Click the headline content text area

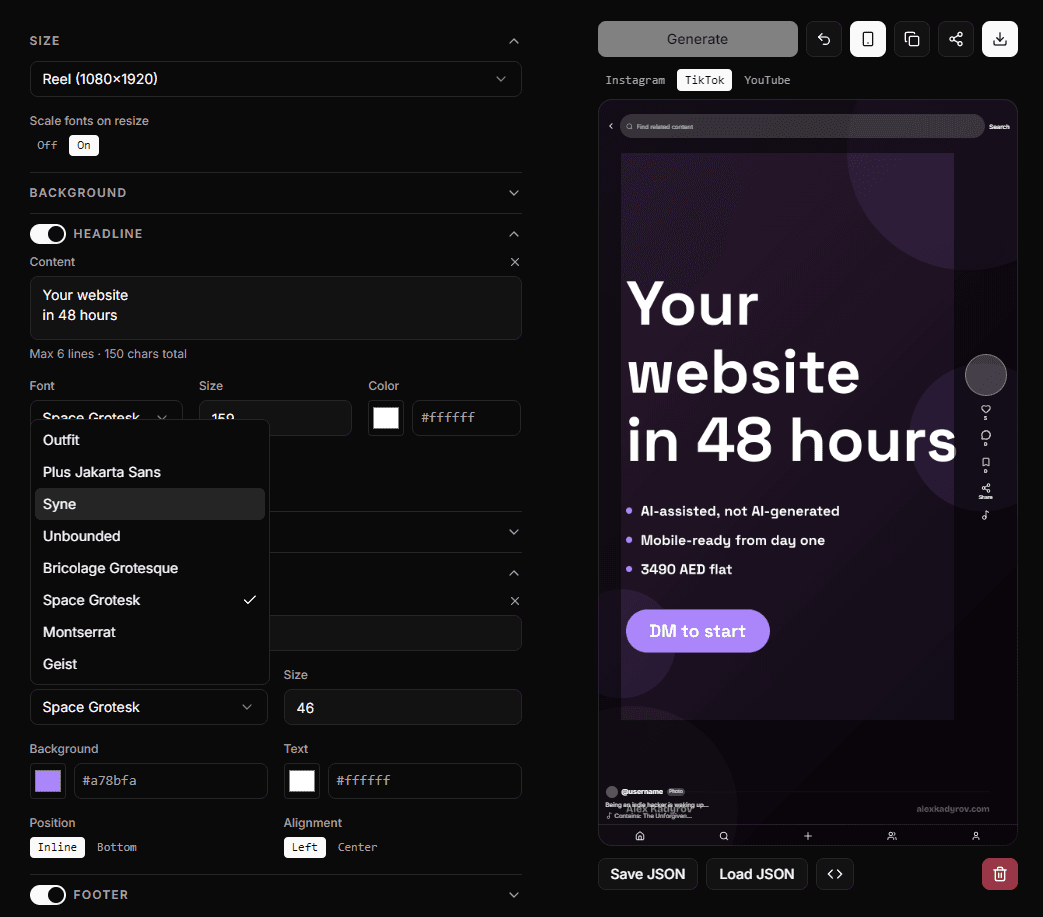pos(275,308)
